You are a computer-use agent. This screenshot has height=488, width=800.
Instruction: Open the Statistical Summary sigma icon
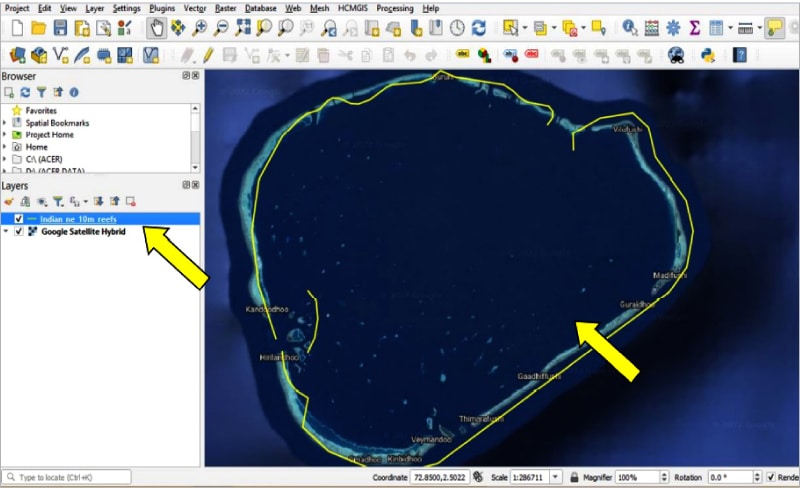[694, 28]
